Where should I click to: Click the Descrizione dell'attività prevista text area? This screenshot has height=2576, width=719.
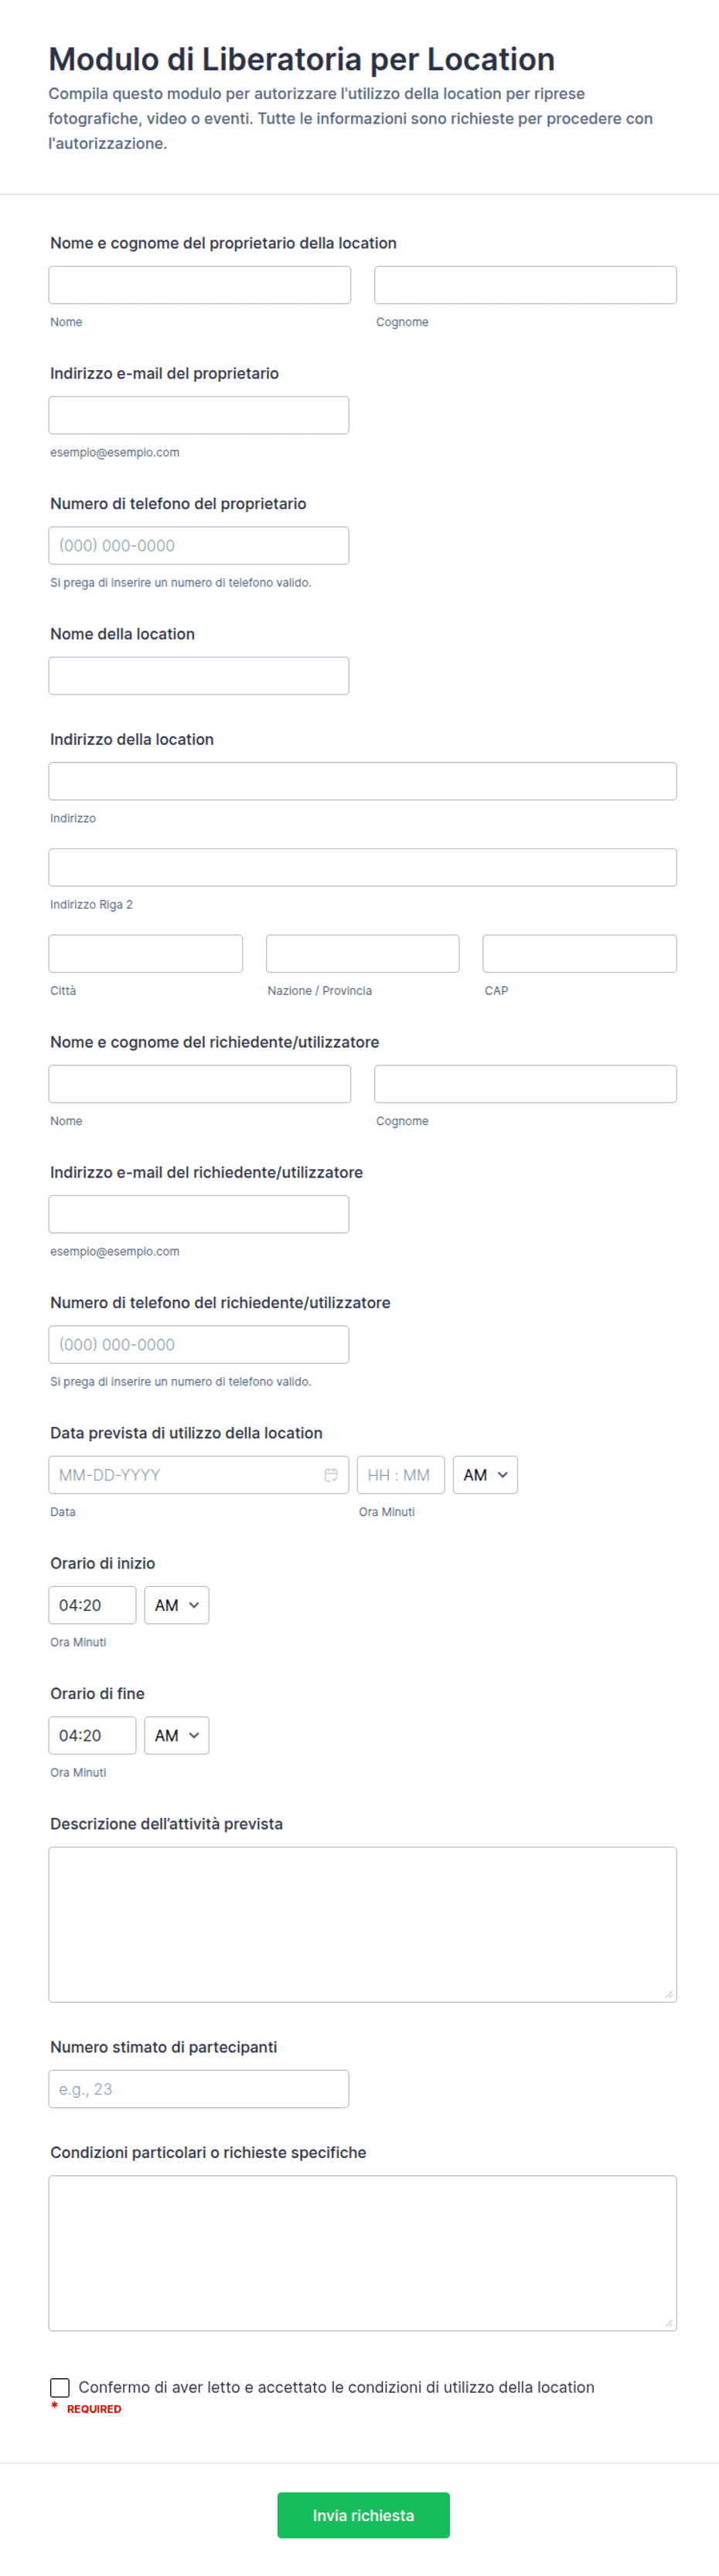point(363,1924)
